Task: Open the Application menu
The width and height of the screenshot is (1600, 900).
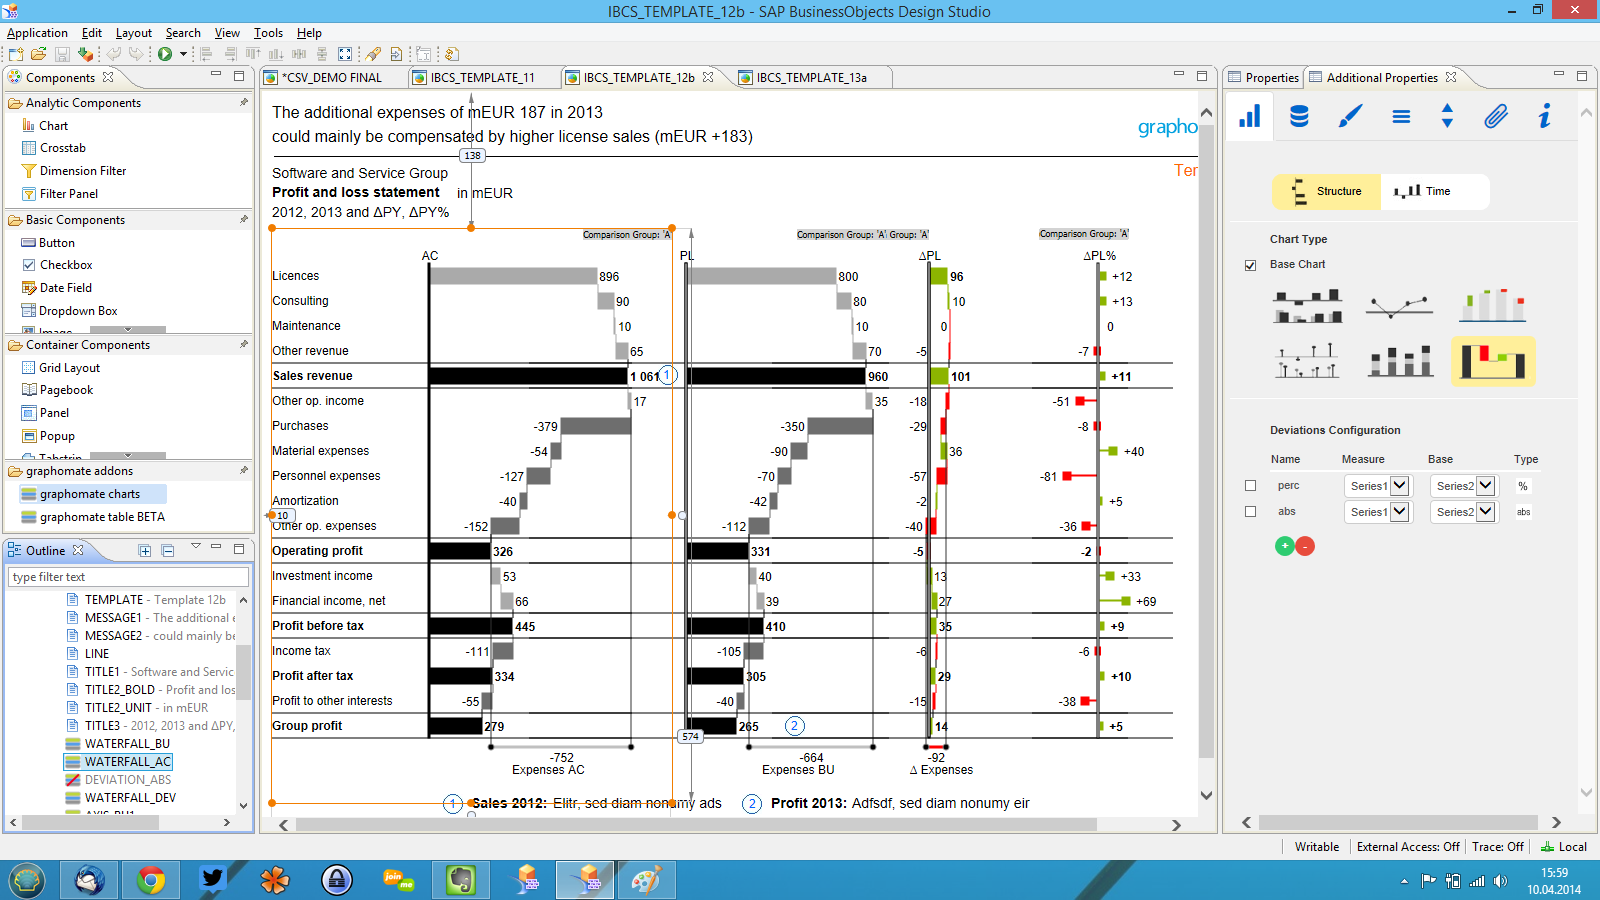Action: (37, 33)
